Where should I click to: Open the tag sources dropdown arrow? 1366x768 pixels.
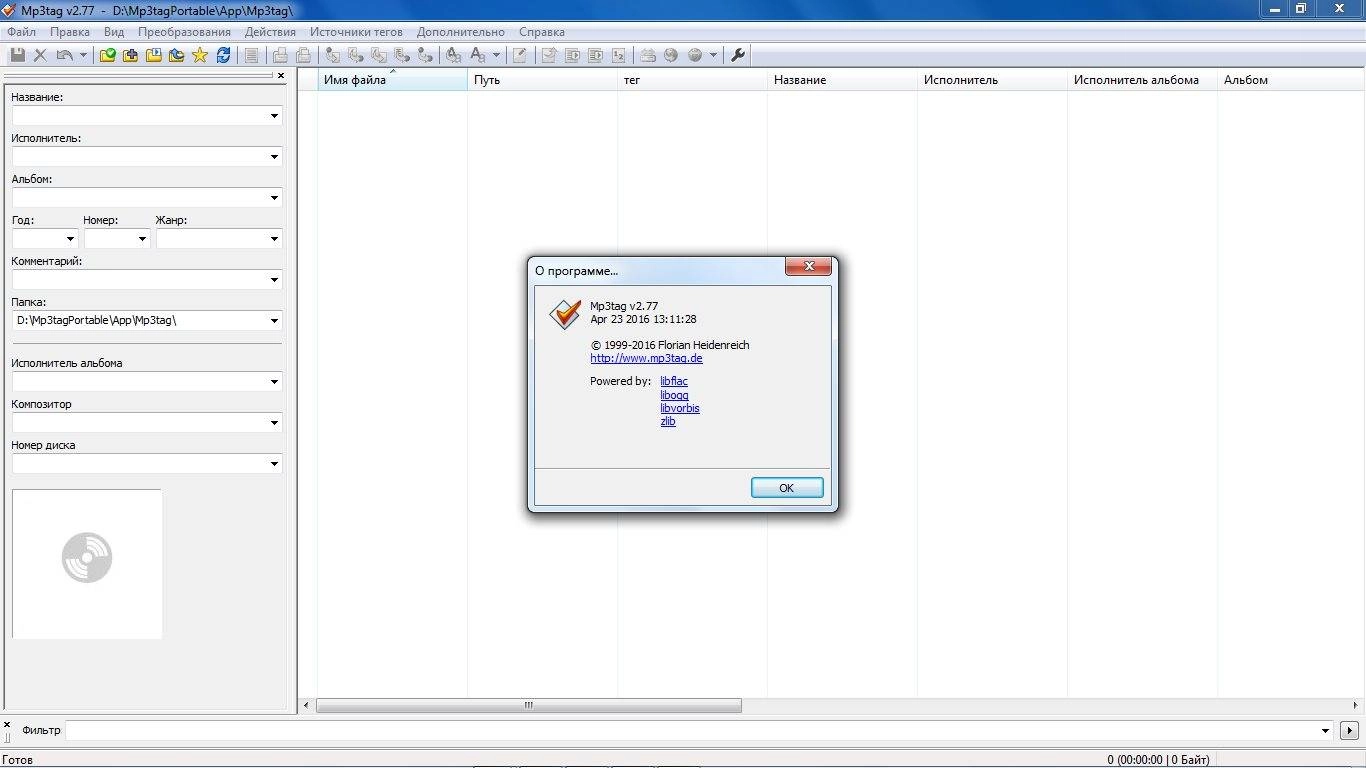pyautogui.click(x=714, y=55)
